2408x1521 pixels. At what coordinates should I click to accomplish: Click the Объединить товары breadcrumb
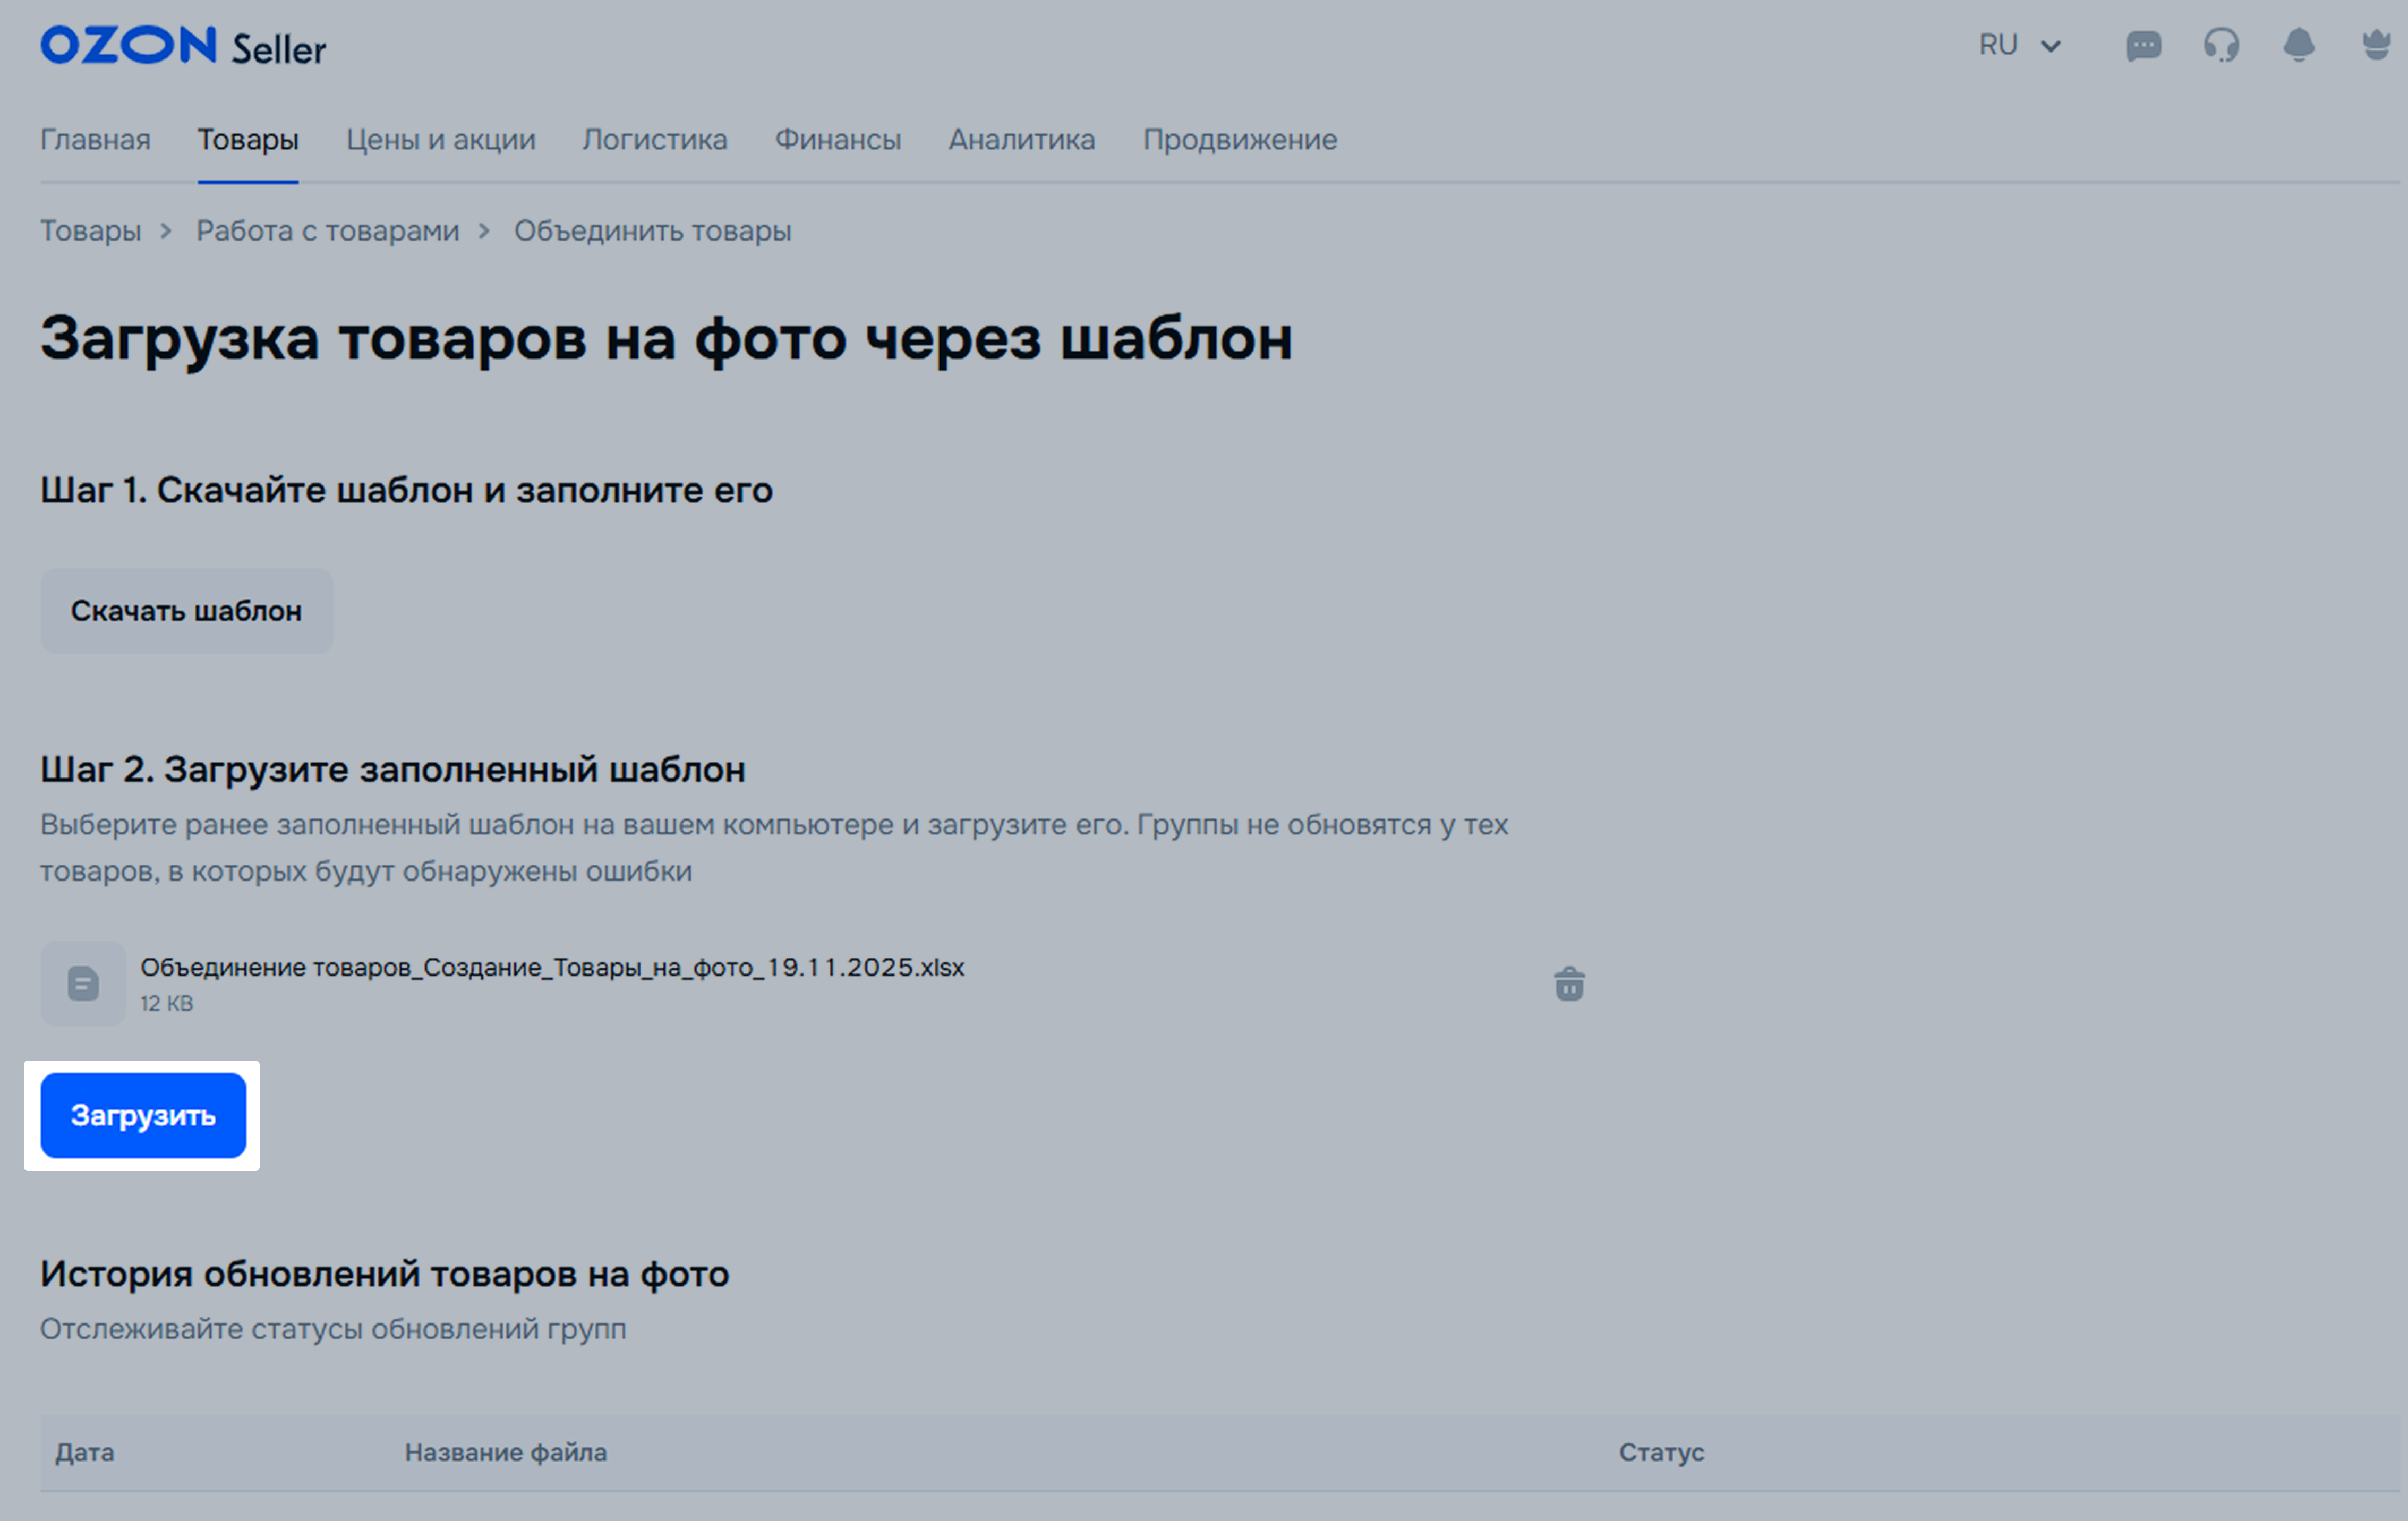(652, 231)
